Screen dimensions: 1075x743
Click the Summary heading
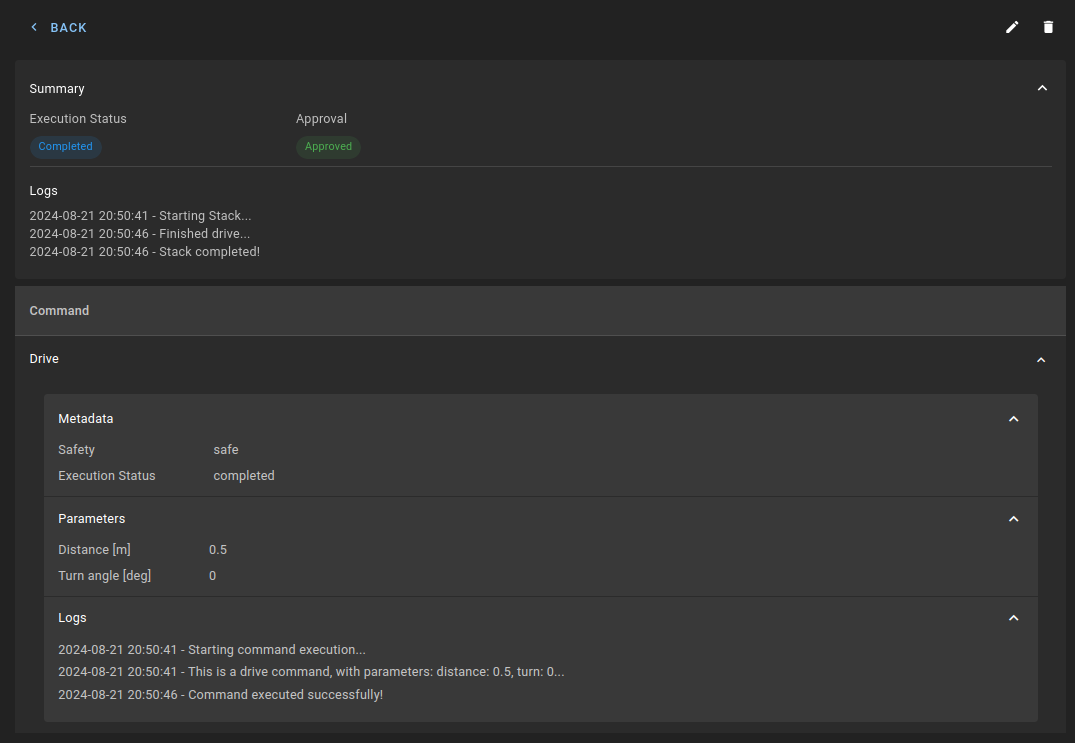[57, 89]
